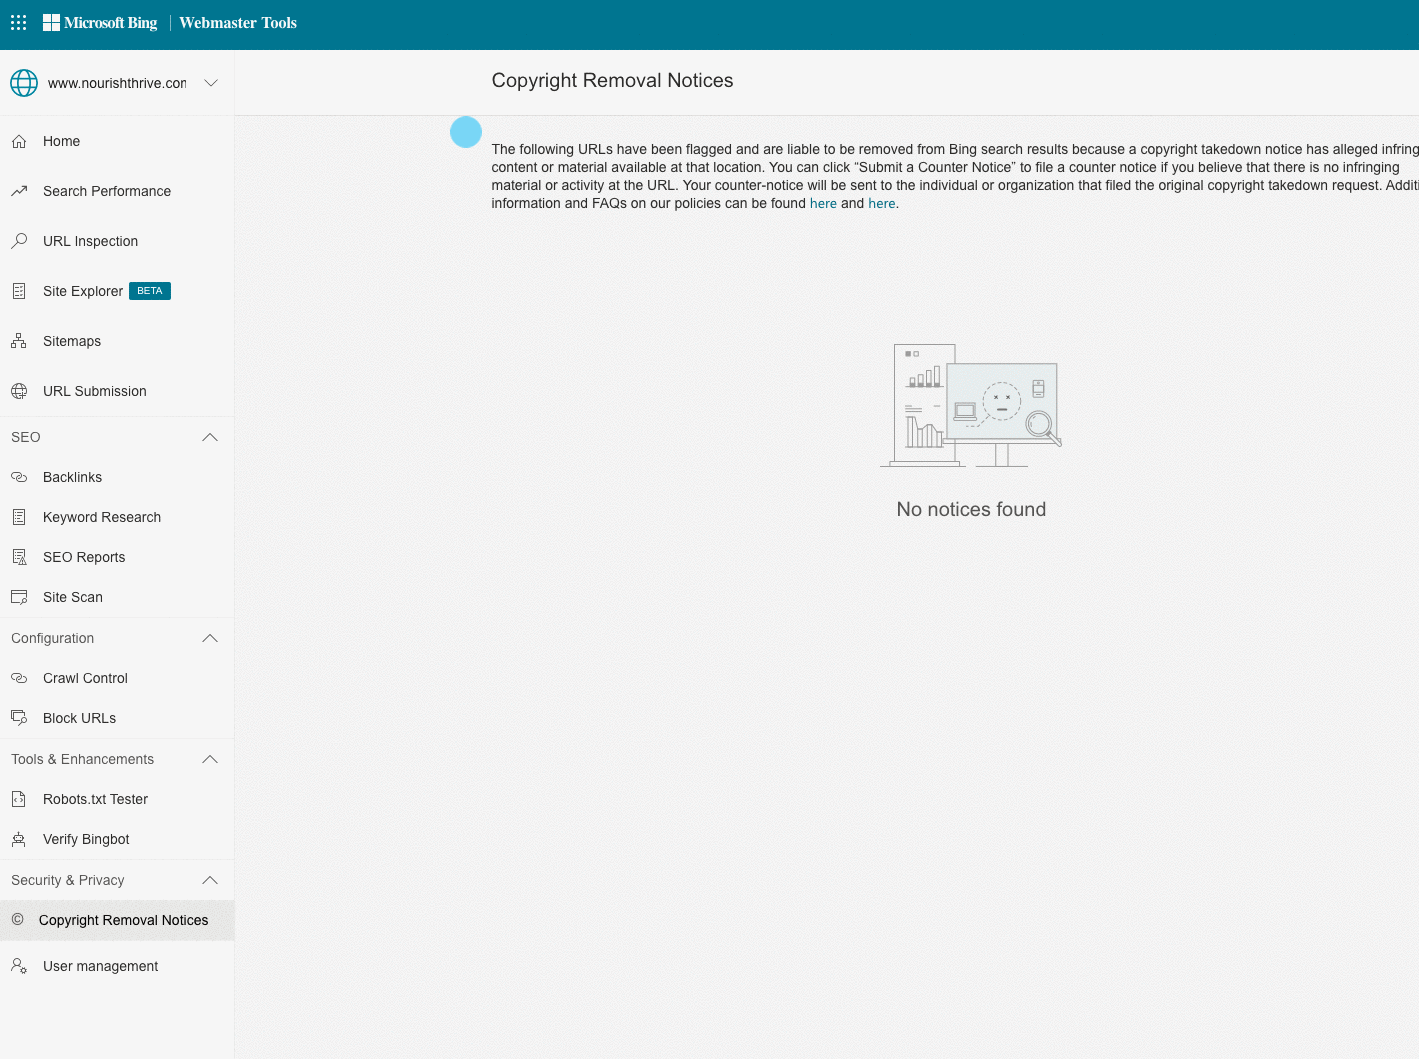This screenshot has height=1059, width=1419.
Task: Open Site Explorer beta feature
Action: (83, 291)
